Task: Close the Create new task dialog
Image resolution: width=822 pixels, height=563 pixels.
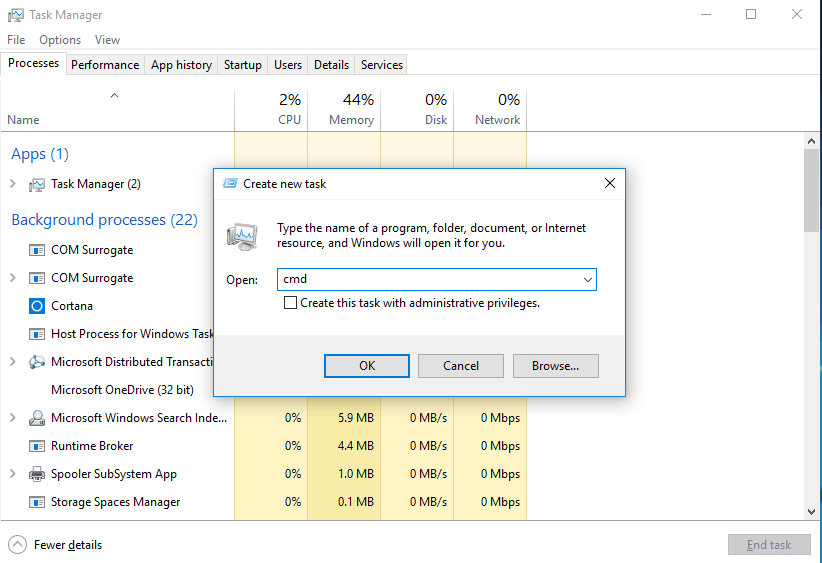Action: (x=610, y=183)
